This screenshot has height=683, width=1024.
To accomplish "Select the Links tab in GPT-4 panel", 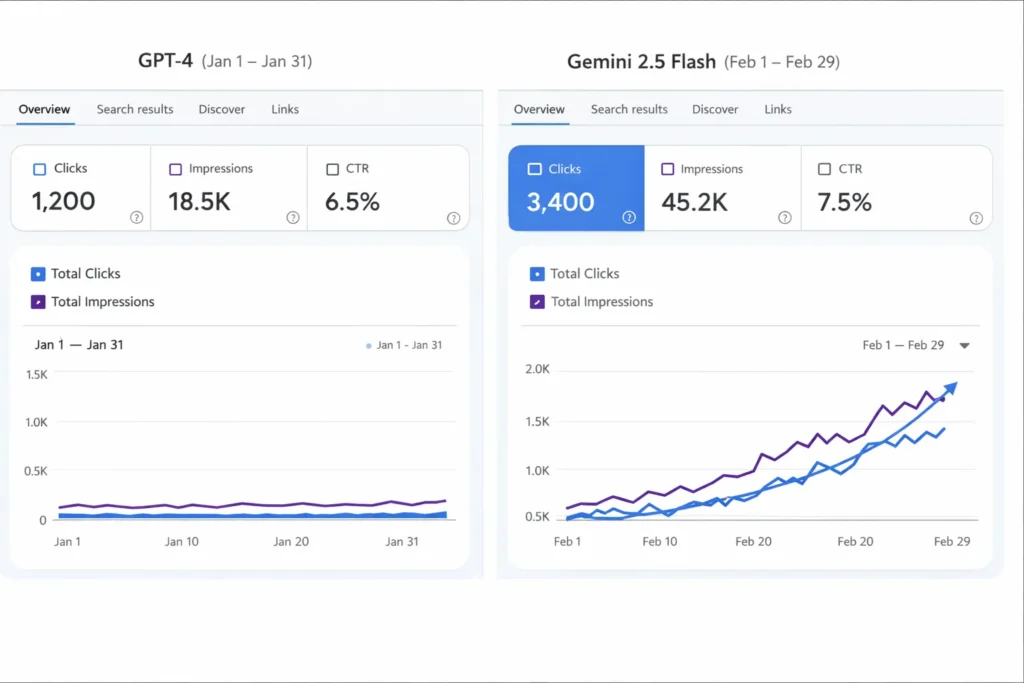I will [x=284, y=109].
